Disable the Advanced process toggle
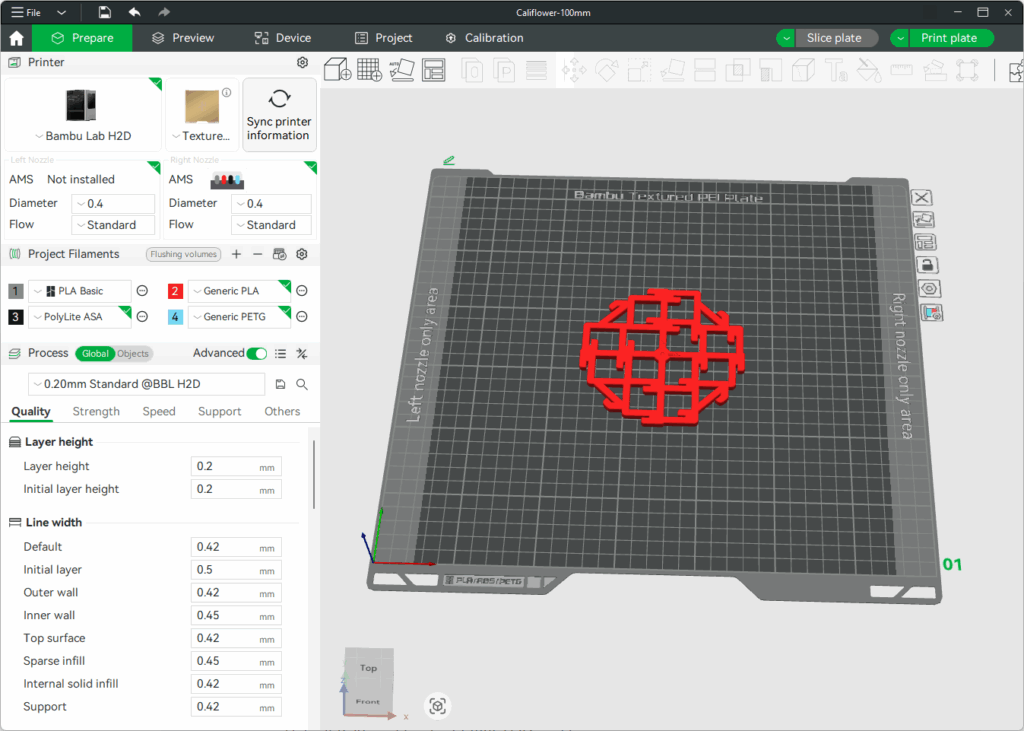 click(x=258, y=353)
